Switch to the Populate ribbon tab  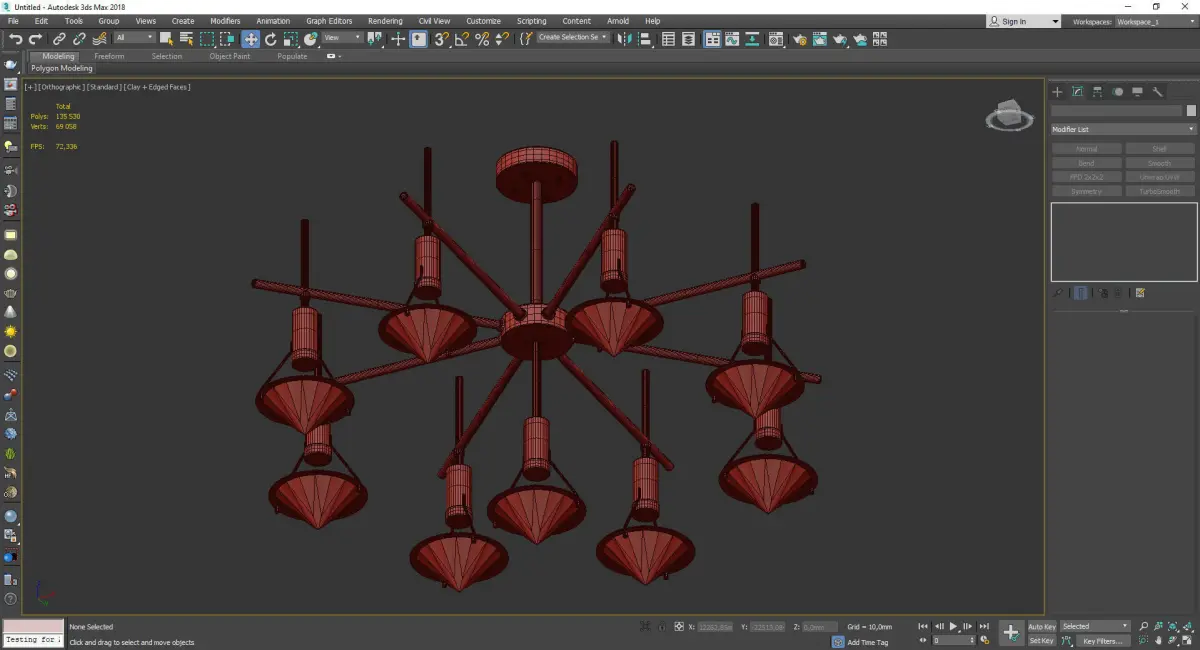click(x=292, y=56)
